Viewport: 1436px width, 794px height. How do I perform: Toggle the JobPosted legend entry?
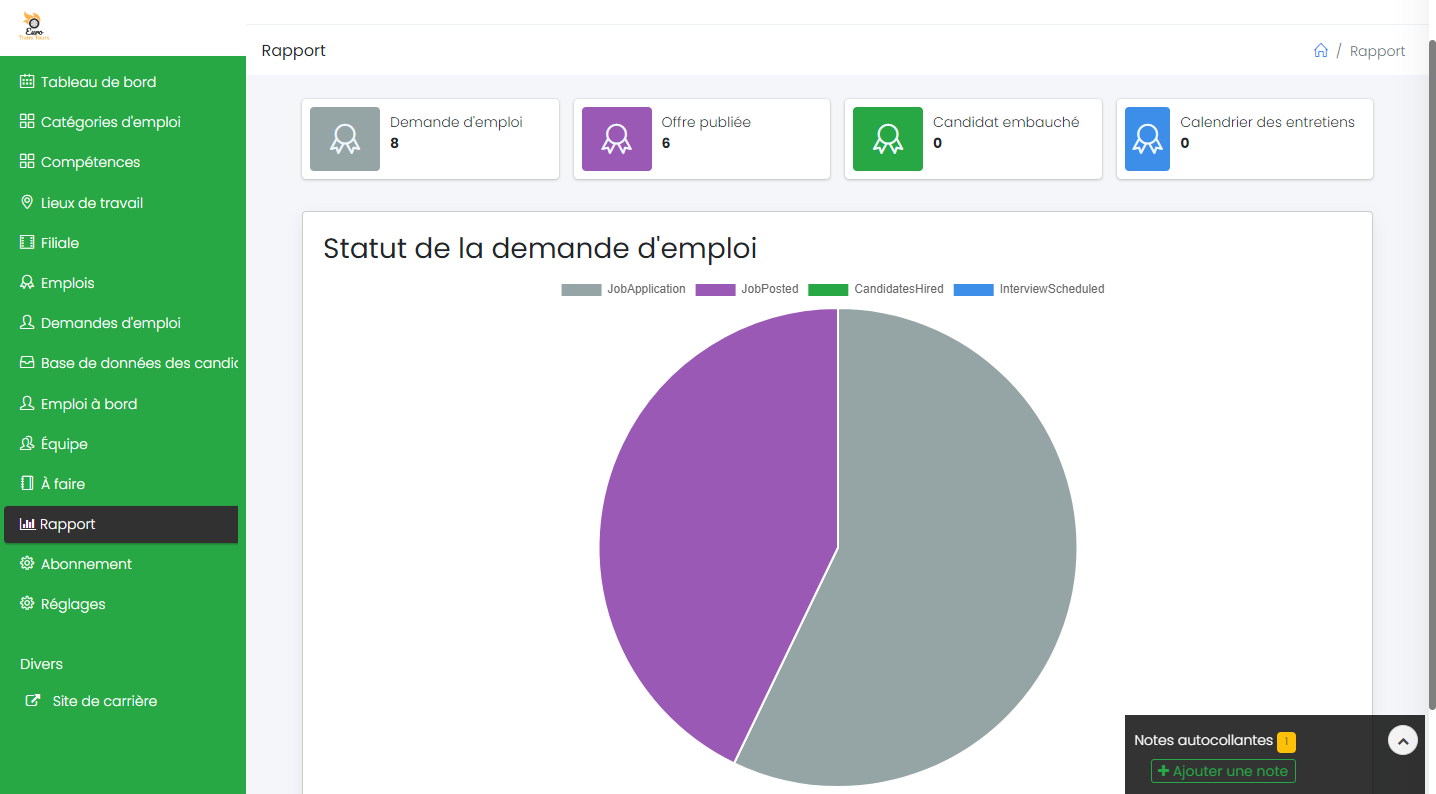(770, 289)
